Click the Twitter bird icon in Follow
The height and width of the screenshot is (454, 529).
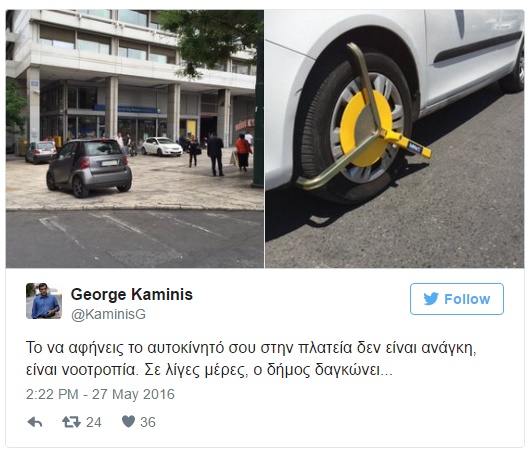tap(431, 299)
